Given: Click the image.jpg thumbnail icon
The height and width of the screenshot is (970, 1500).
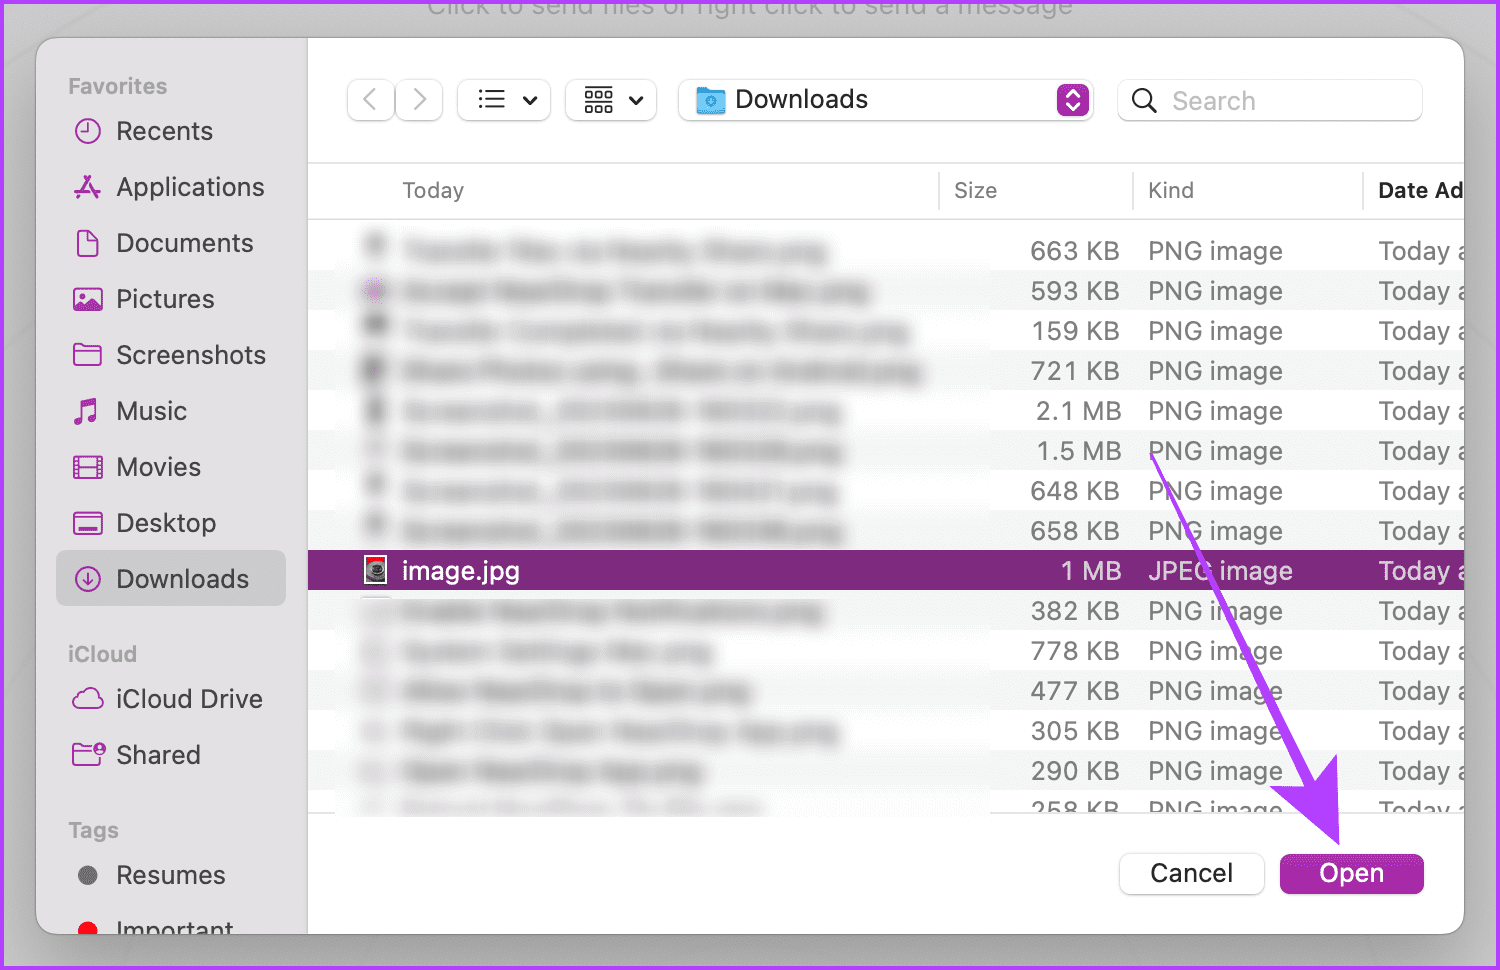Looking at the screenshot, I should coord(375,570).
